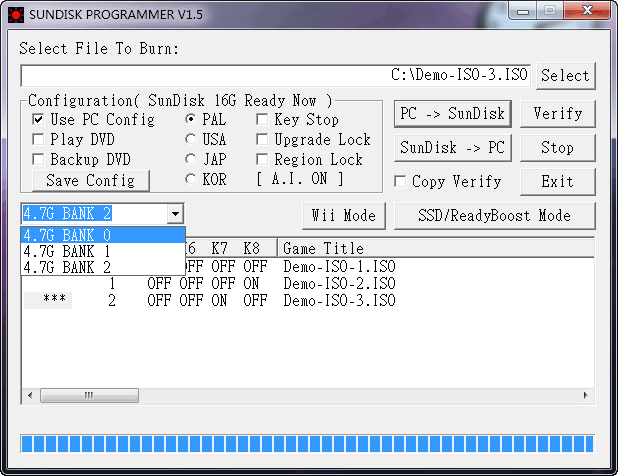Click the Game Title column header
618x476 pixels.
click(x=436, y=249)
